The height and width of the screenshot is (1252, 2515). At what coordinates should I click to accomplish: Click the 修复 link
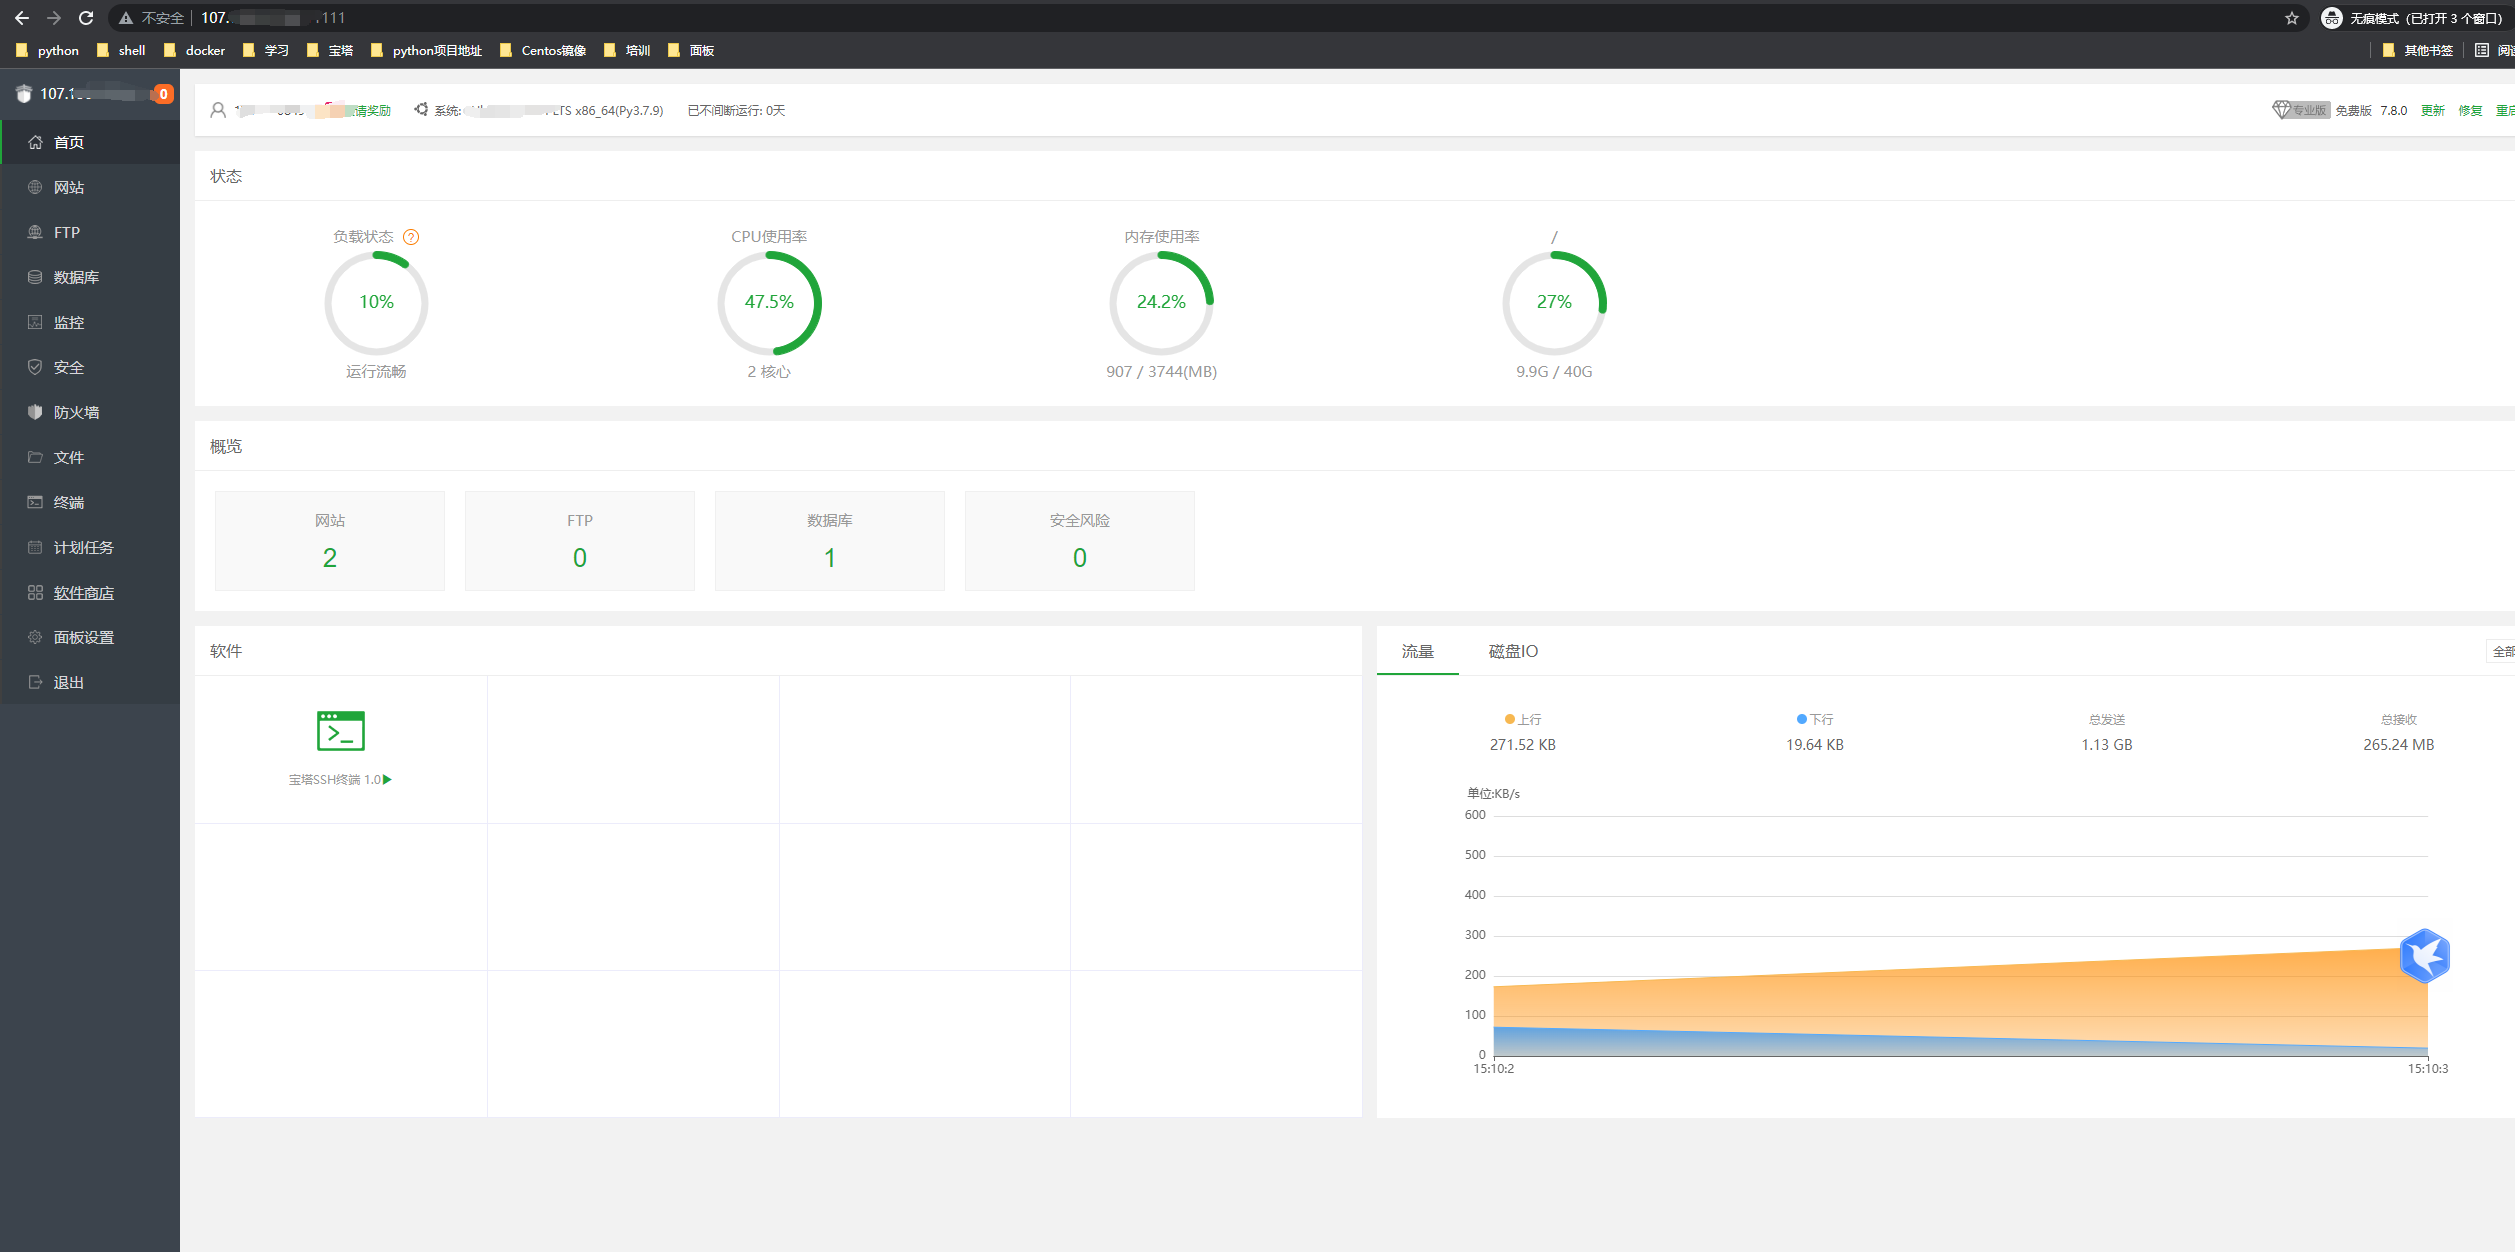[x=2470, y=110]
